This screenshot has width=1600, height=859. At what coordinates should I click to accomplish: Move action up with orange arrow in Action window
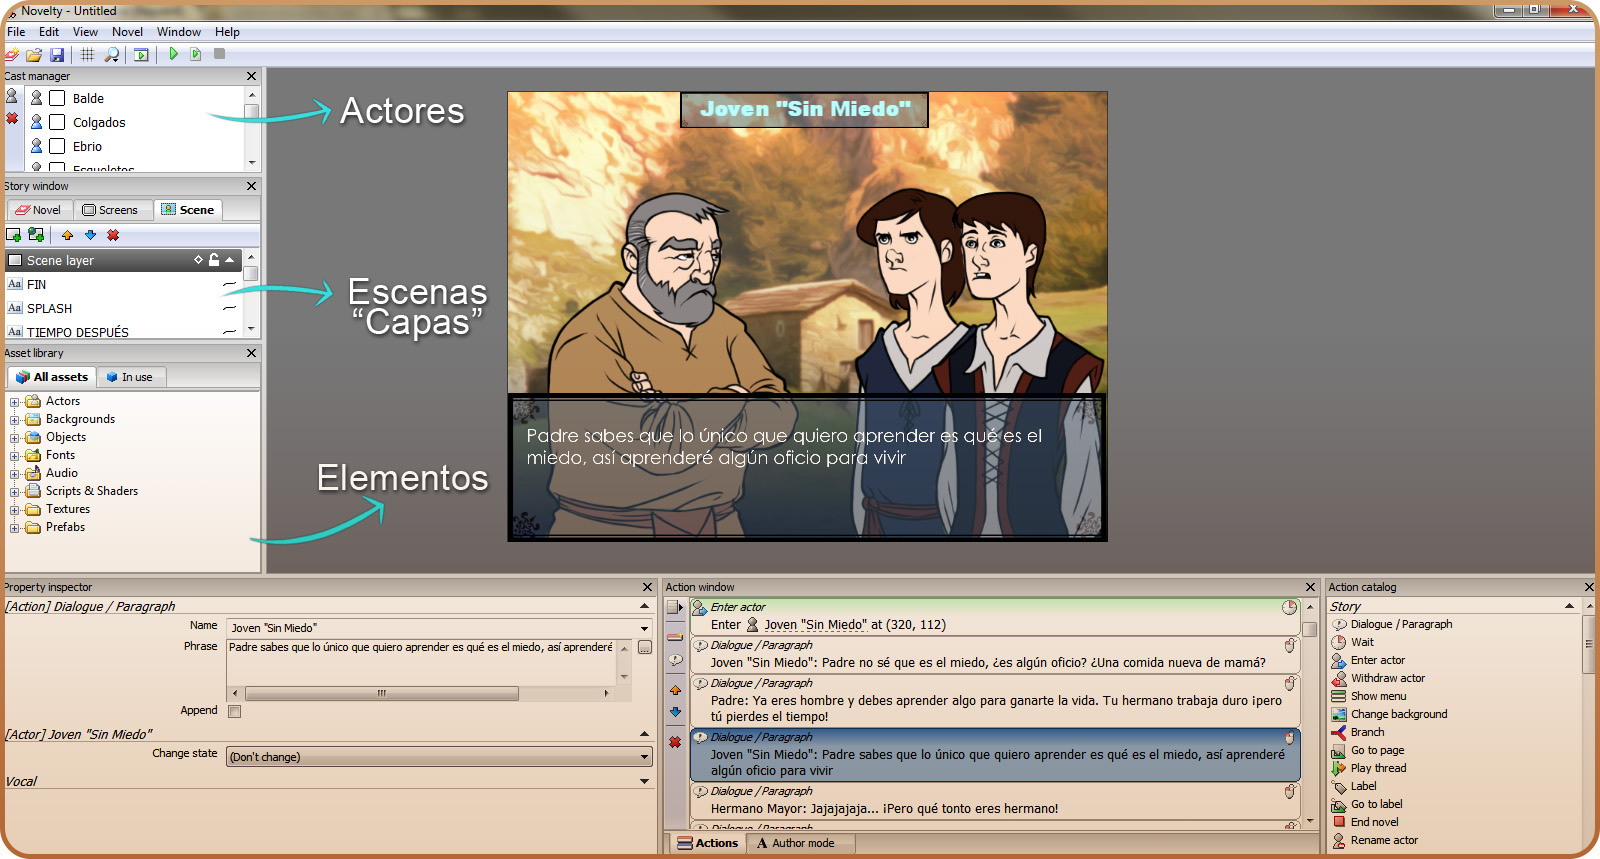[675, 690]
